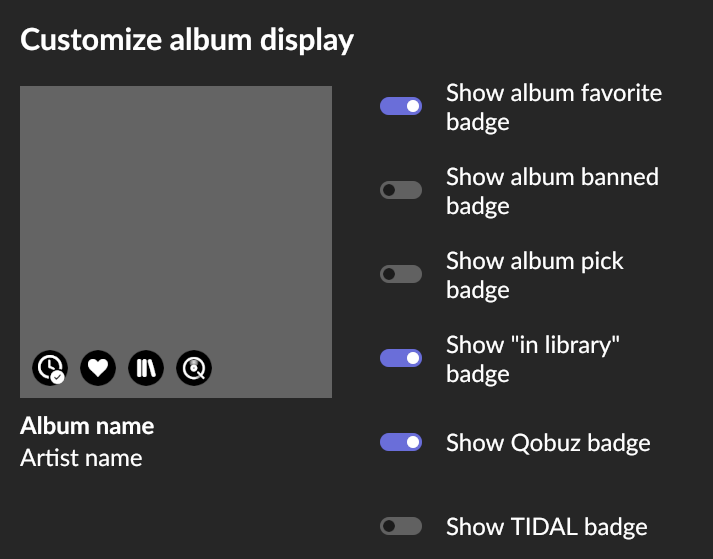Click the Qobuz badge icon on album art
Image resolution: width=713 pixels, height=559 pixels.
click(194, 368)
